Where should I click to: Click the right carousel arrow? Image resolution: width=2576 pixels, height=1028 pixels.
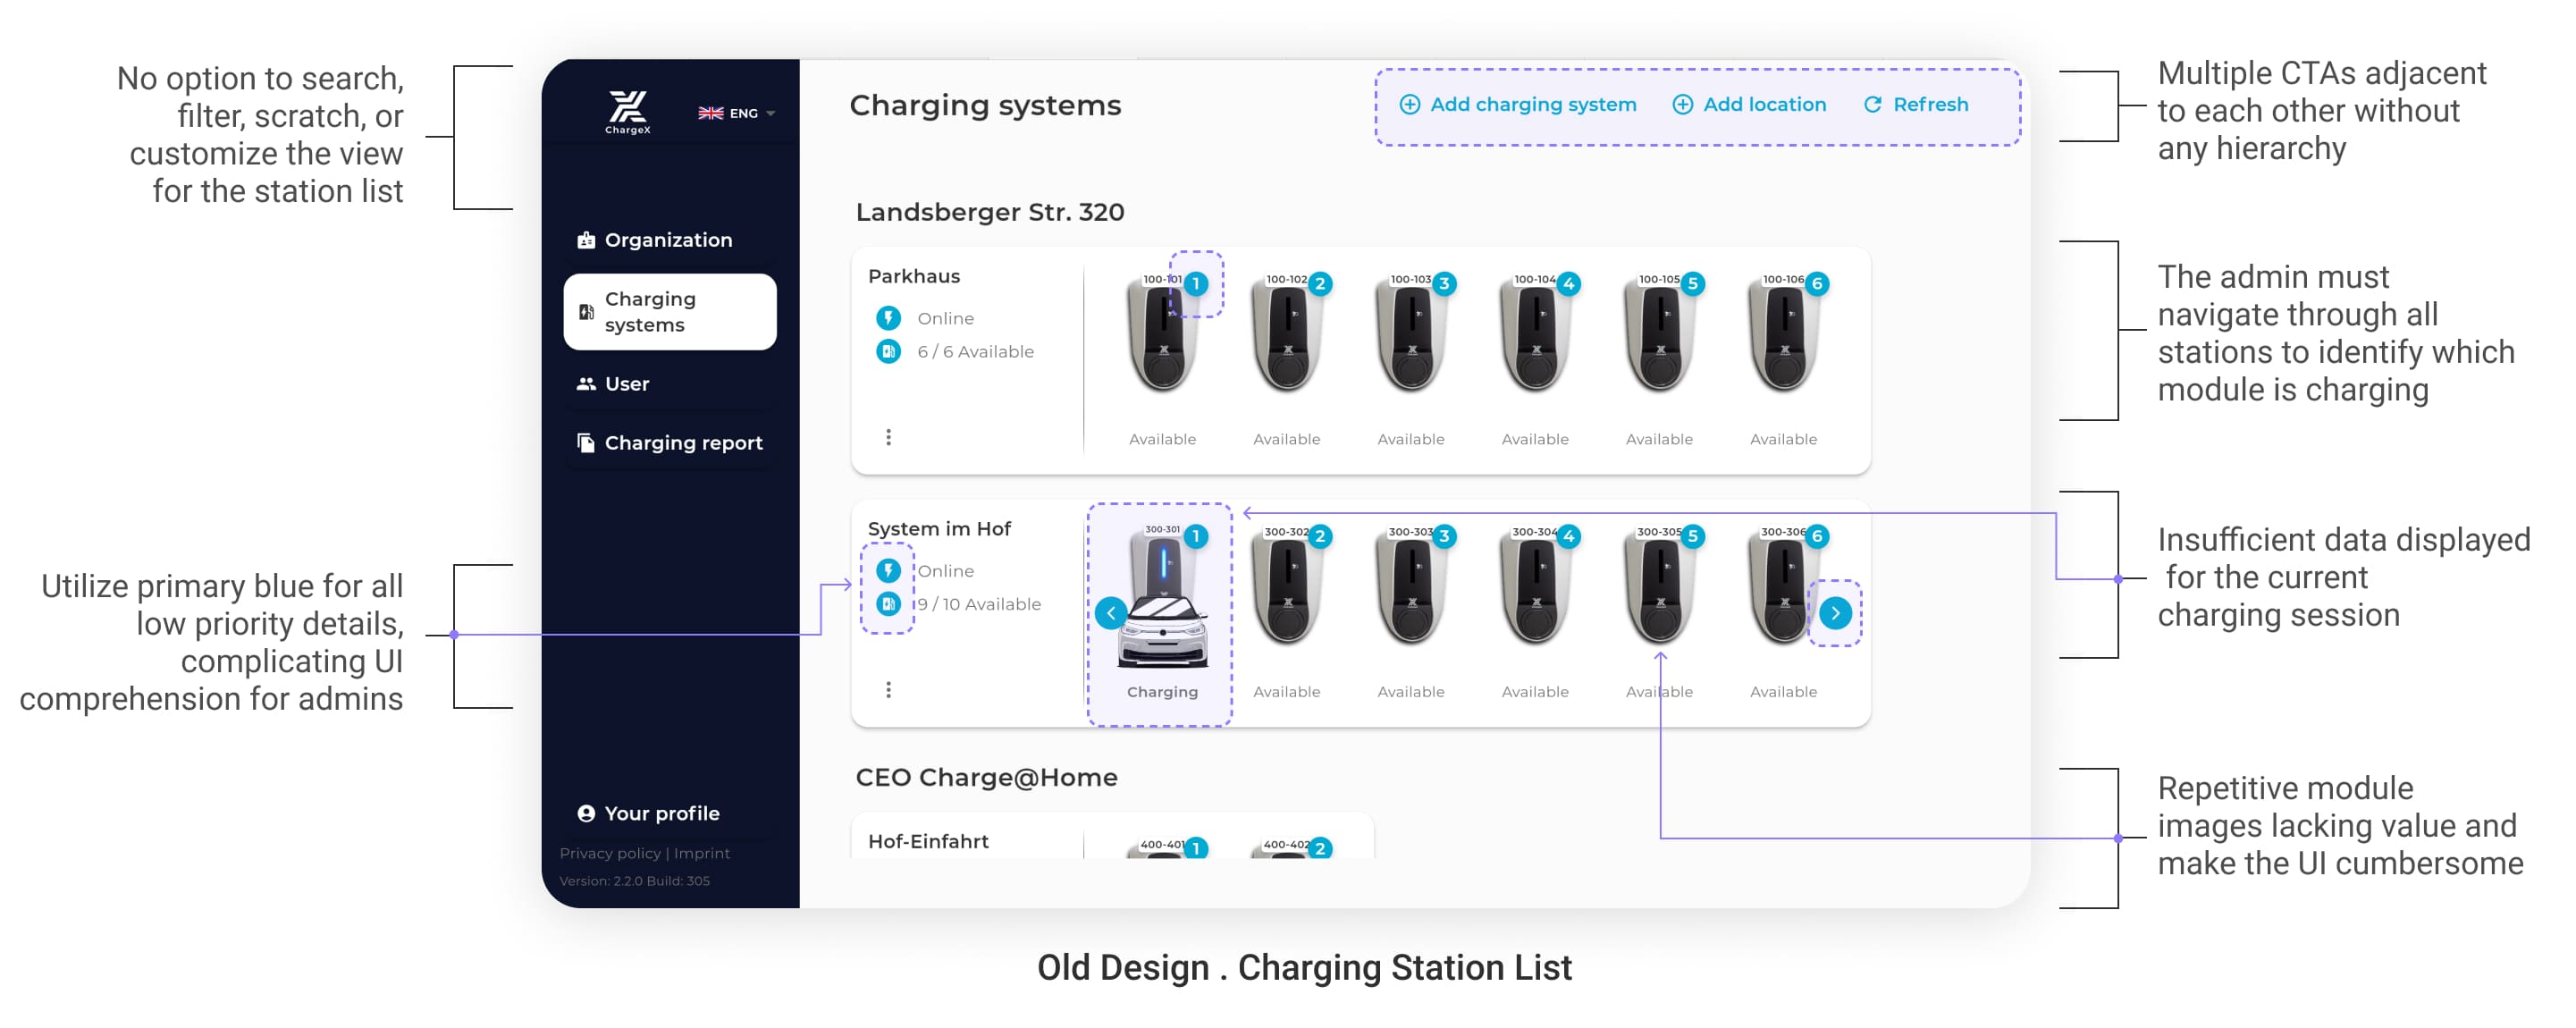(1835, 613)
